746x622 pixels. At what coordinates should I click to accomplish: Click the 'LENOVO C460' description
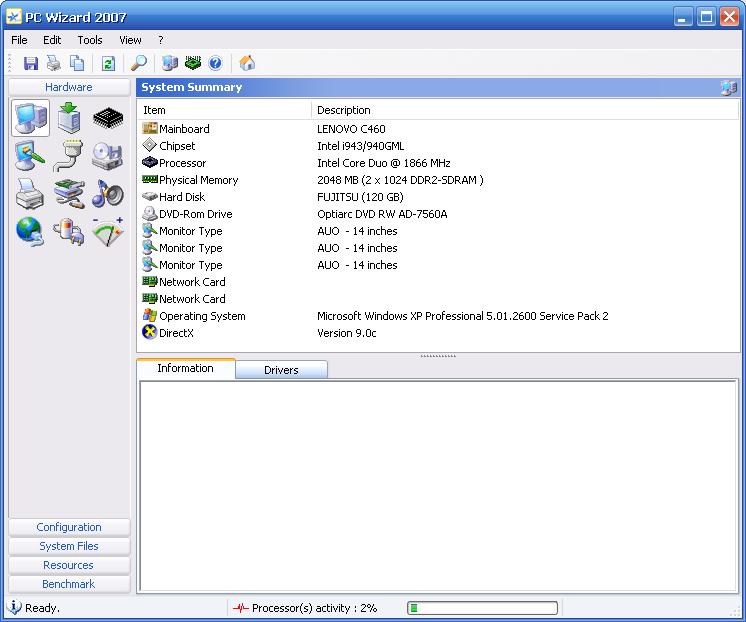point(351,129)
